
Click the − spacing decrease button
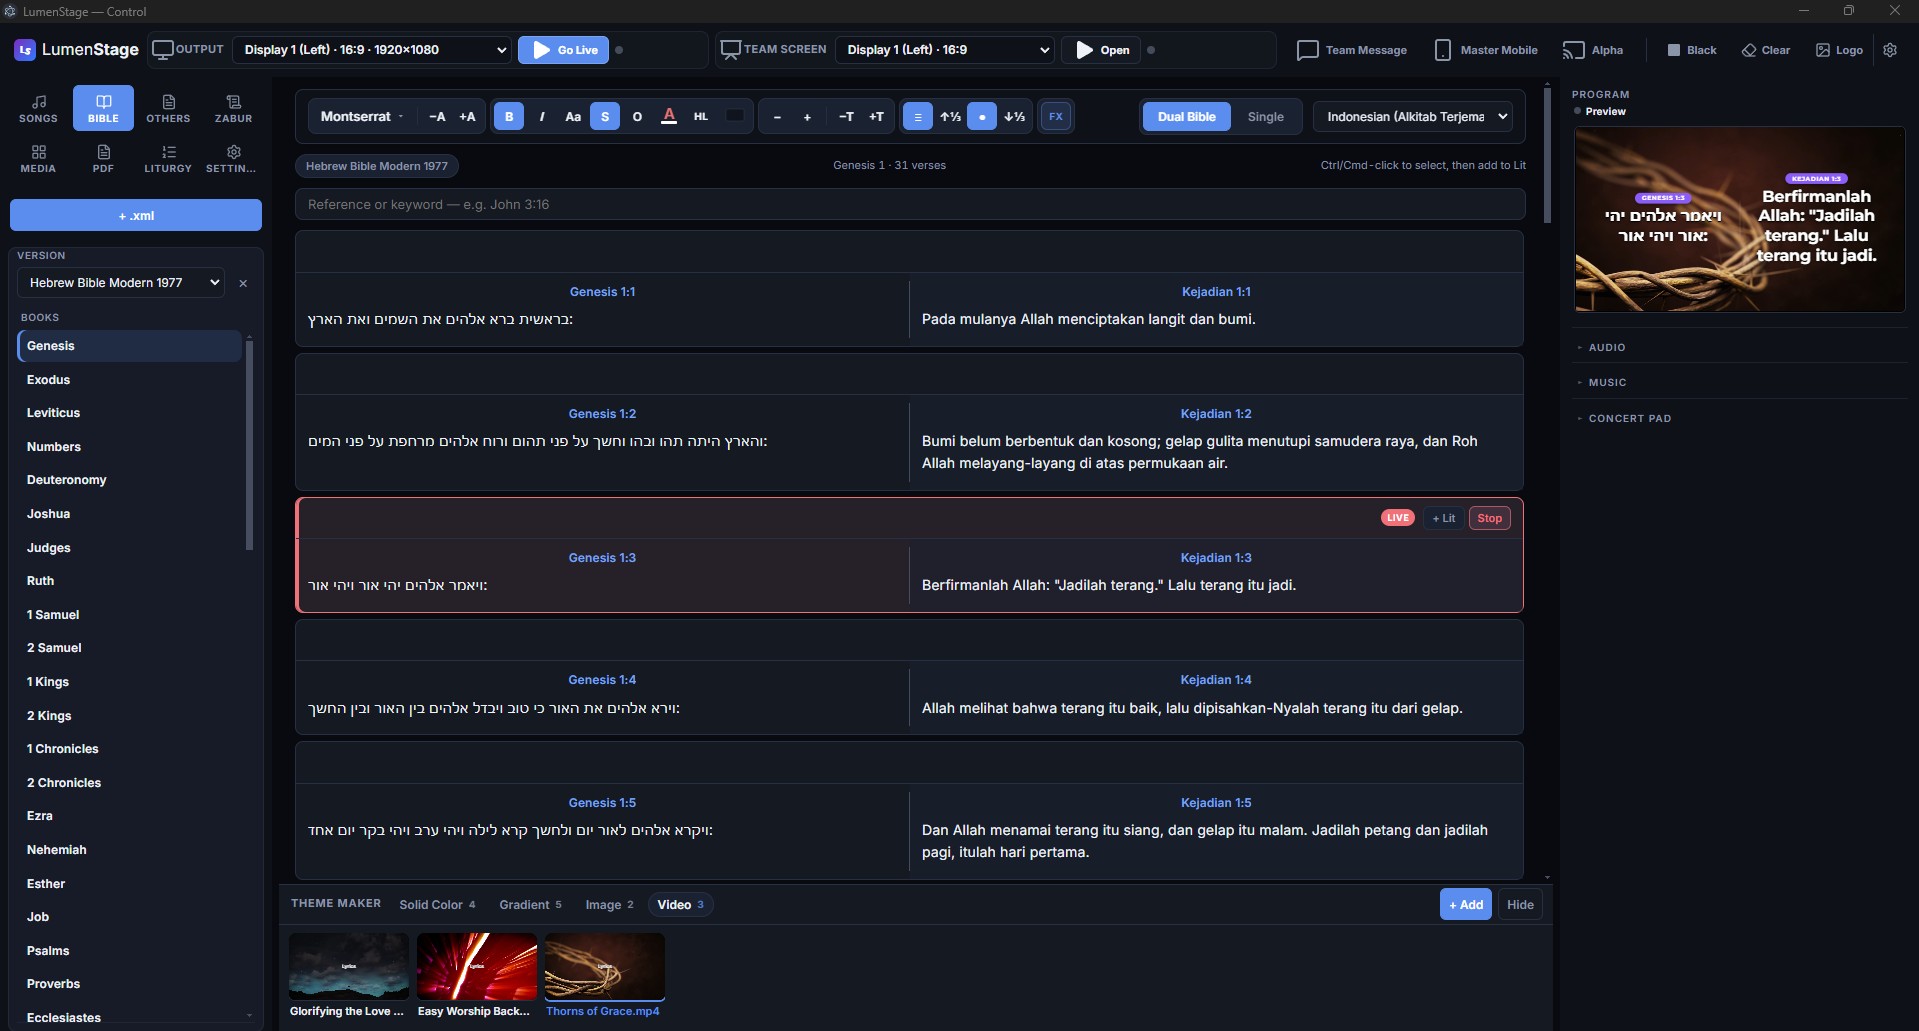[x=777, y=117]
